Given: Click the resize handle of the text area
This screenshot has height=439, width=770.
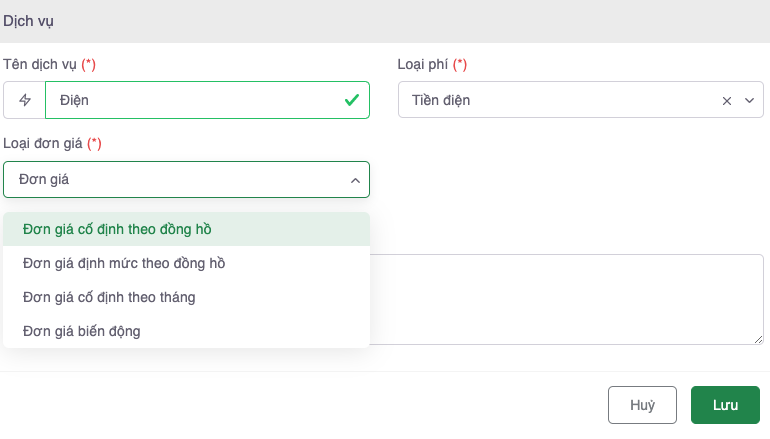Looking at the screenshot, I should coord(759,340).
